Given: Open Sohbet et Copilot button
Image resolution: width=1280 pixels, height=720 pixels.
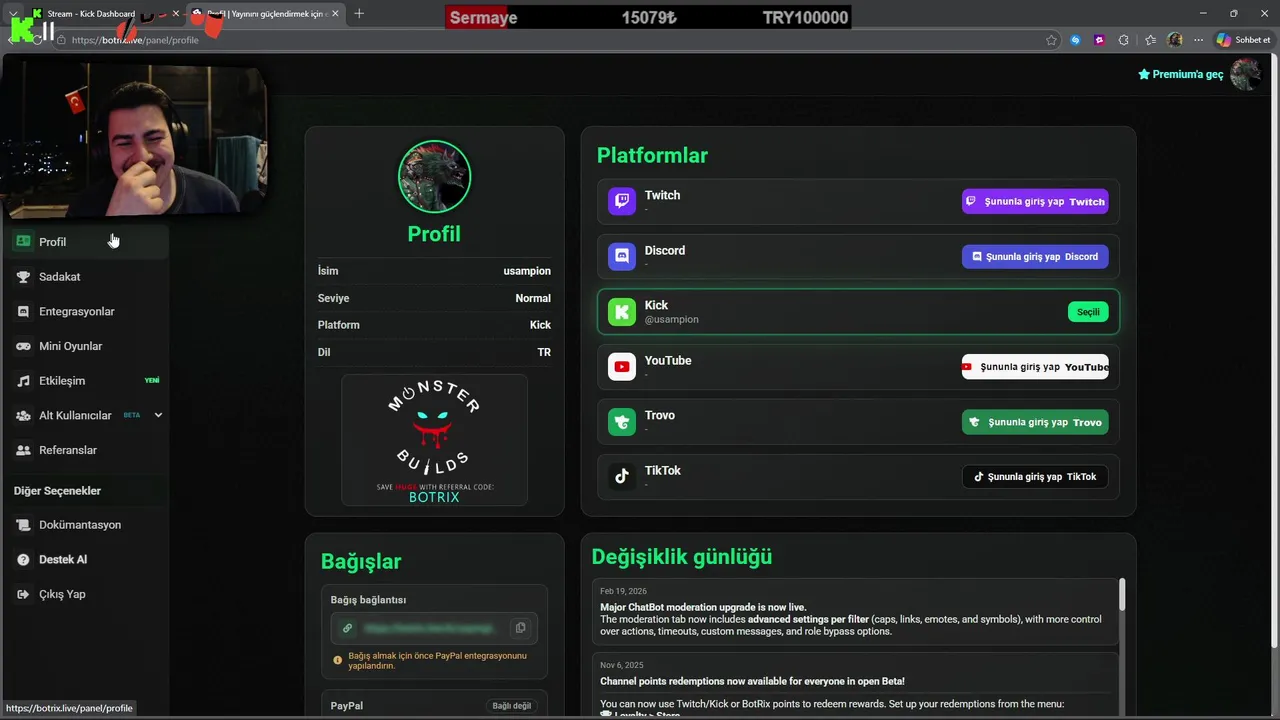Looking at the screenshot, I should pos(1243,40).
